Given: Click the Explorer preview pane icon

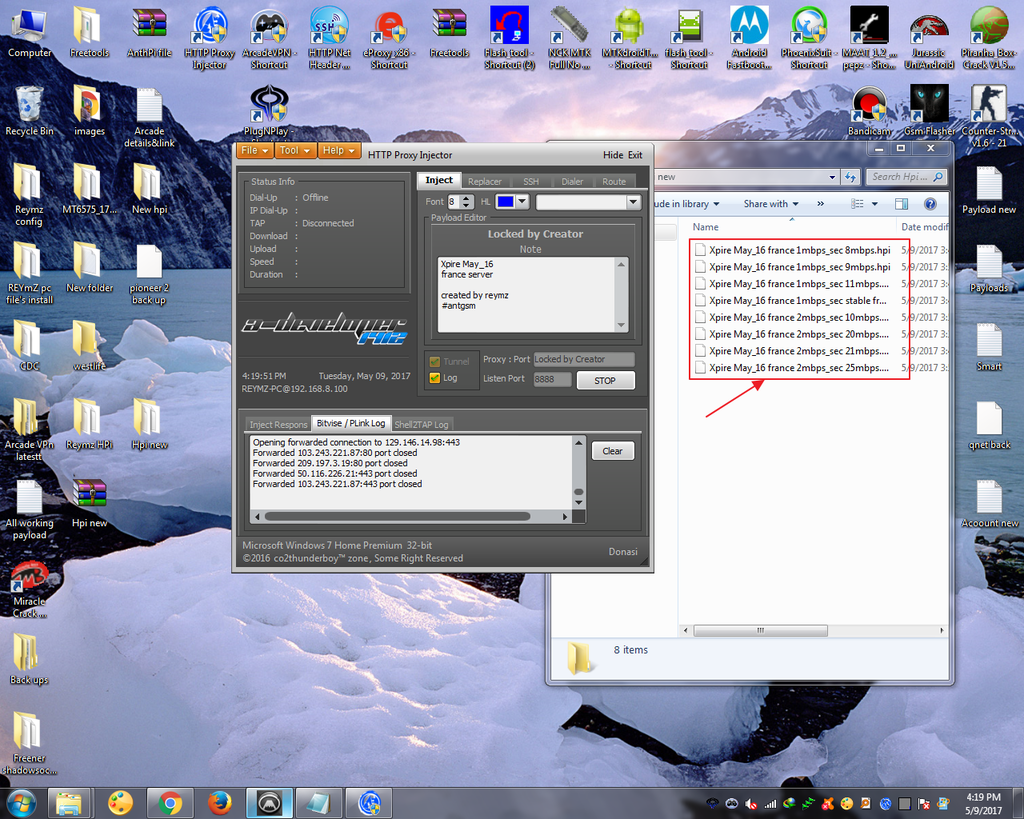Looking at the screenshot, I should click(902, 204).
